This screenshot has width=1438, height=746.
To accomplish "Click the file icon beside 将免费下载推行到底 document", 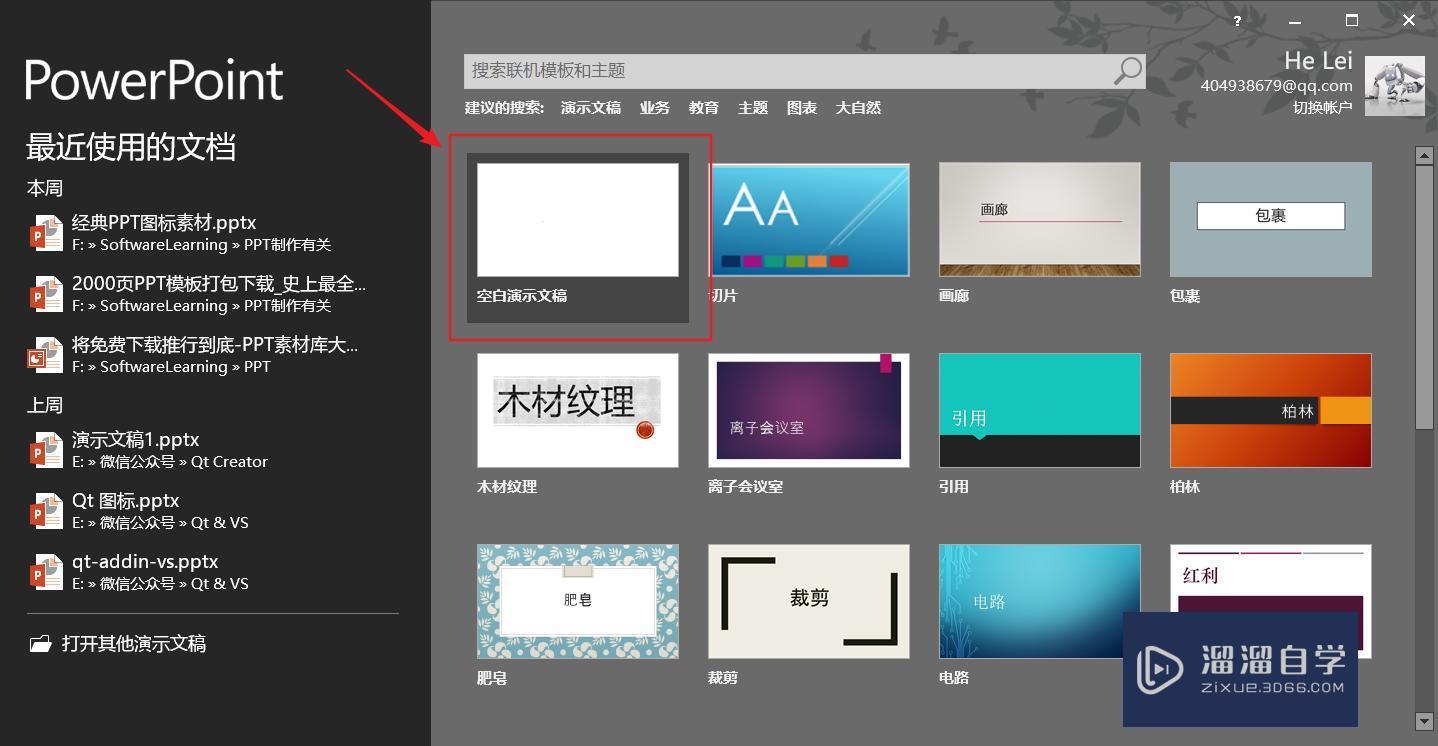I will pos(43,354).
